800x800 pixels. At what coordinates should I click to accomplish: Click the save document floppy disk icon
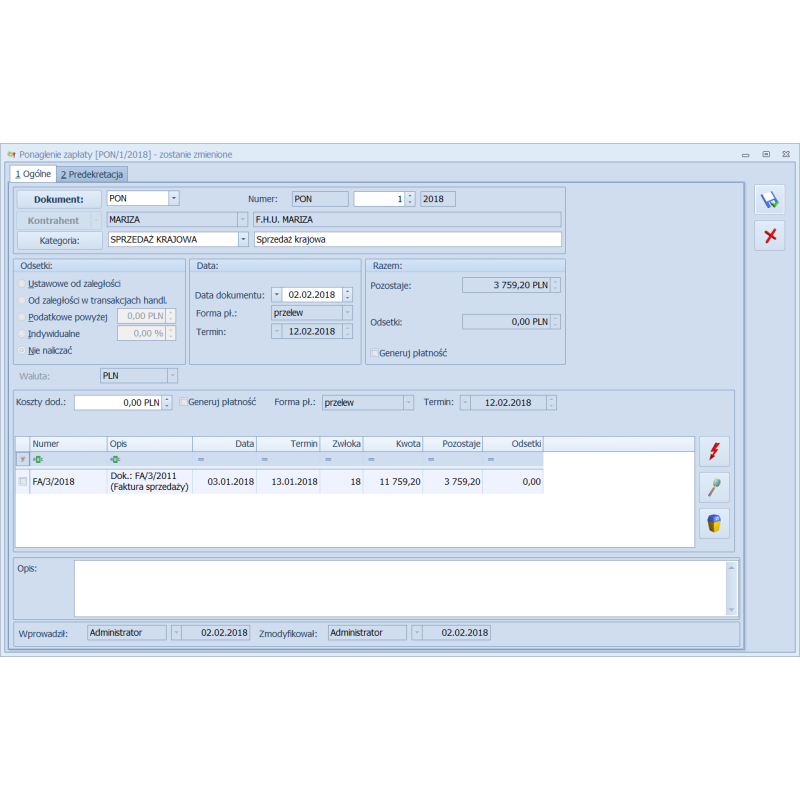769,200
